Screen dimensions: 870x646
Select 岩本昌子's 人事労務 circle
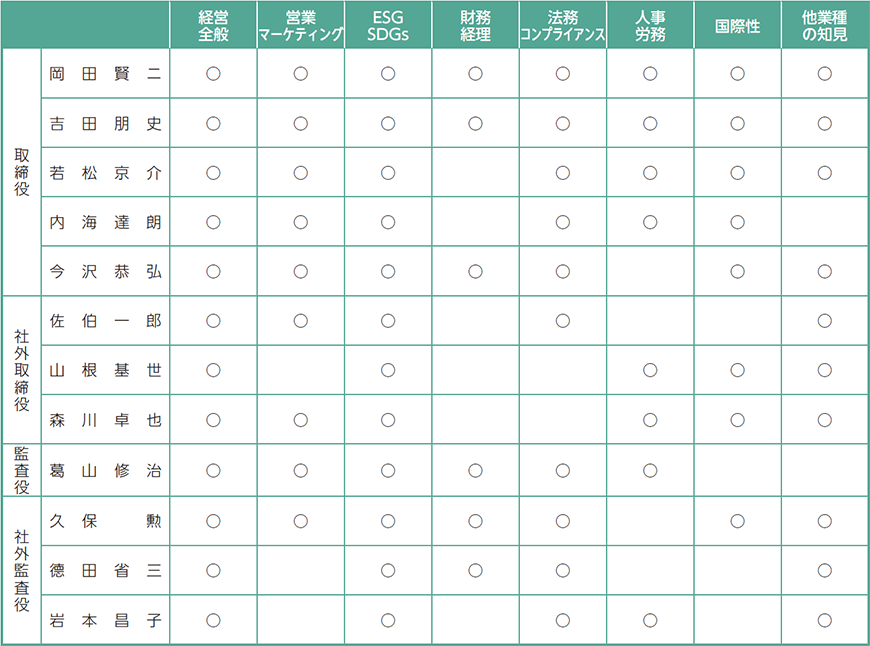pyautogui.click(x=650, y=620)
